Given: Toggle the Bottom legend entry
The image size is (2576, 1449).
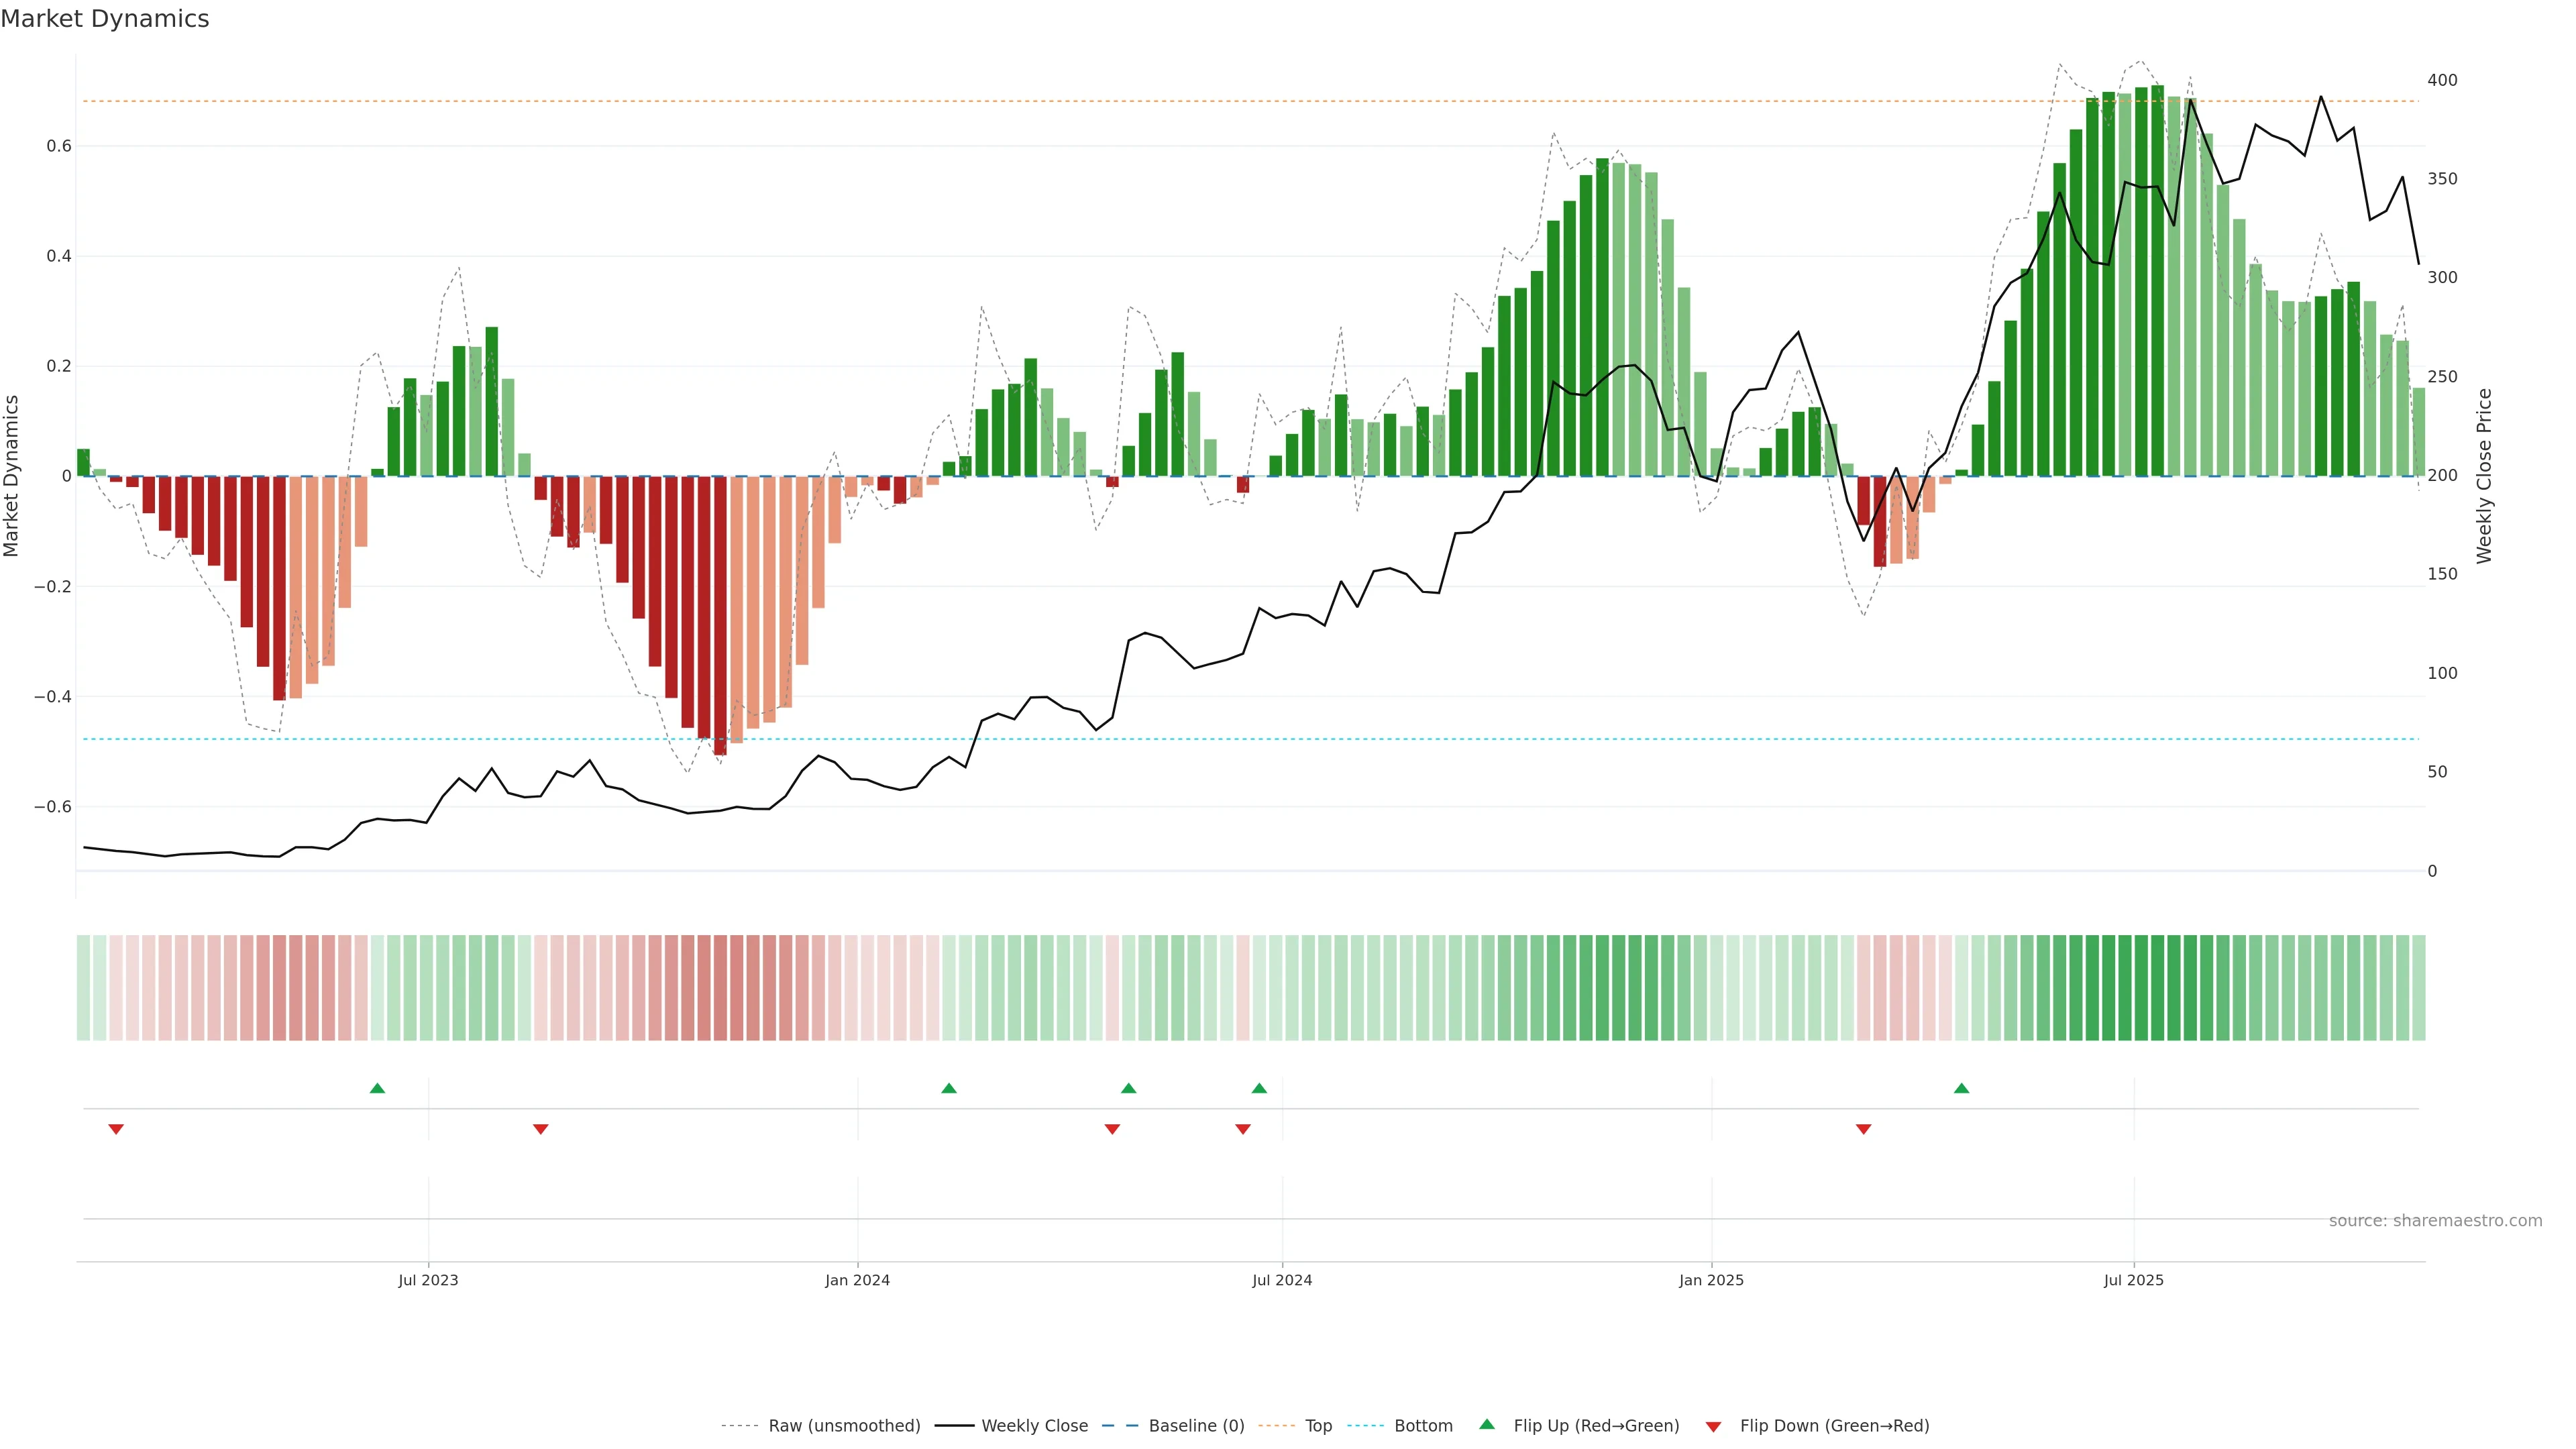Looking at the screenshot, I should [1423, 1426].
